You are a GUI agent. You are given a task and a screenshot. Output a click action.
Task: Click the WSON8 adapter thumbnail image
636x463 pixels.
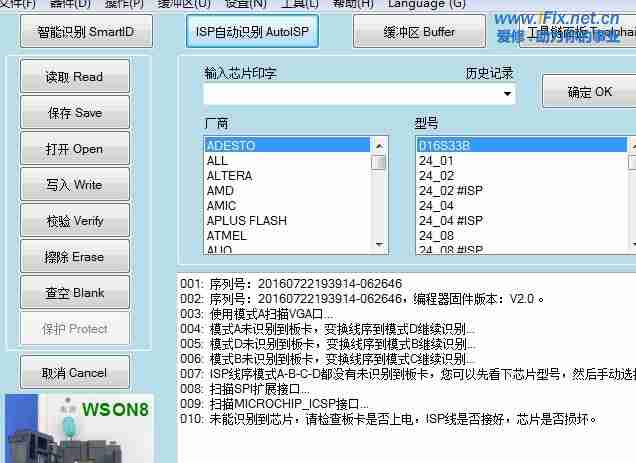click(80, 428)
